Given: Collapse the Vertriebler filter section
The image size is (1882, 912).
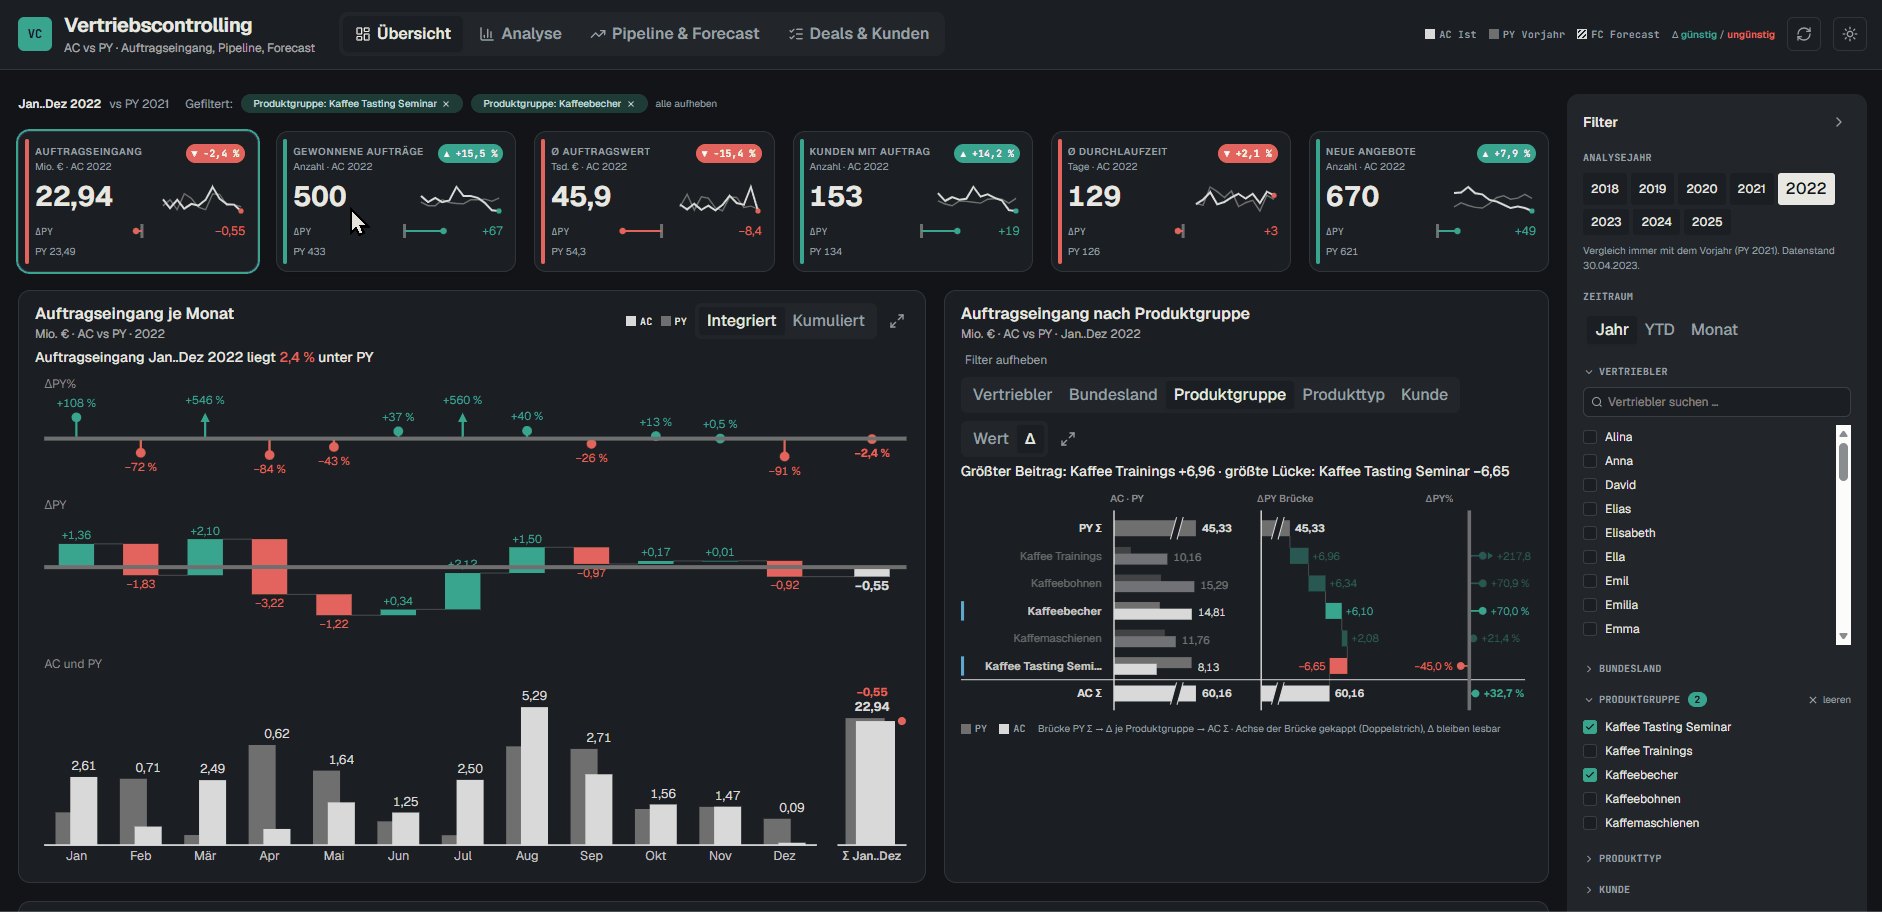Looking at the screenshot, I should click(x=1626, y=372).
